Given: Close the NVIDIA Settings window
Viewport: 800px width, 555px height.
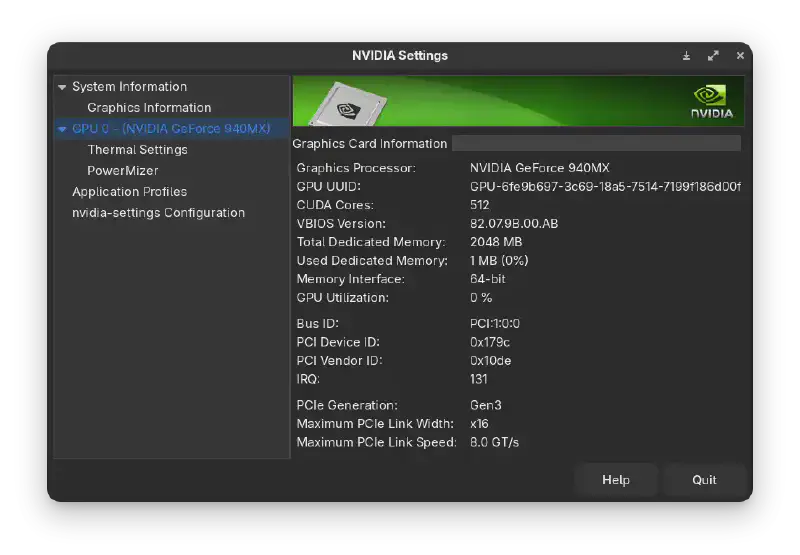Looking at the screenshot, I should (740, 56).
